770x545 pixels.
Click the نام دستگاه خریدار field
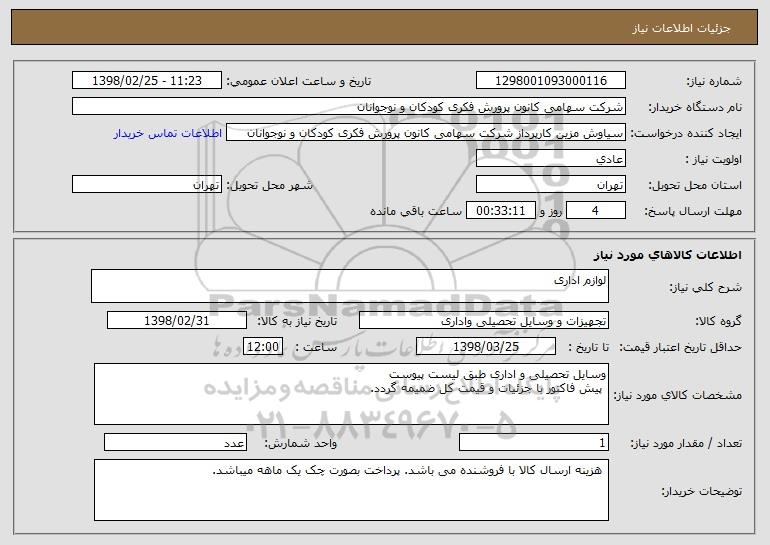point(349,106)
